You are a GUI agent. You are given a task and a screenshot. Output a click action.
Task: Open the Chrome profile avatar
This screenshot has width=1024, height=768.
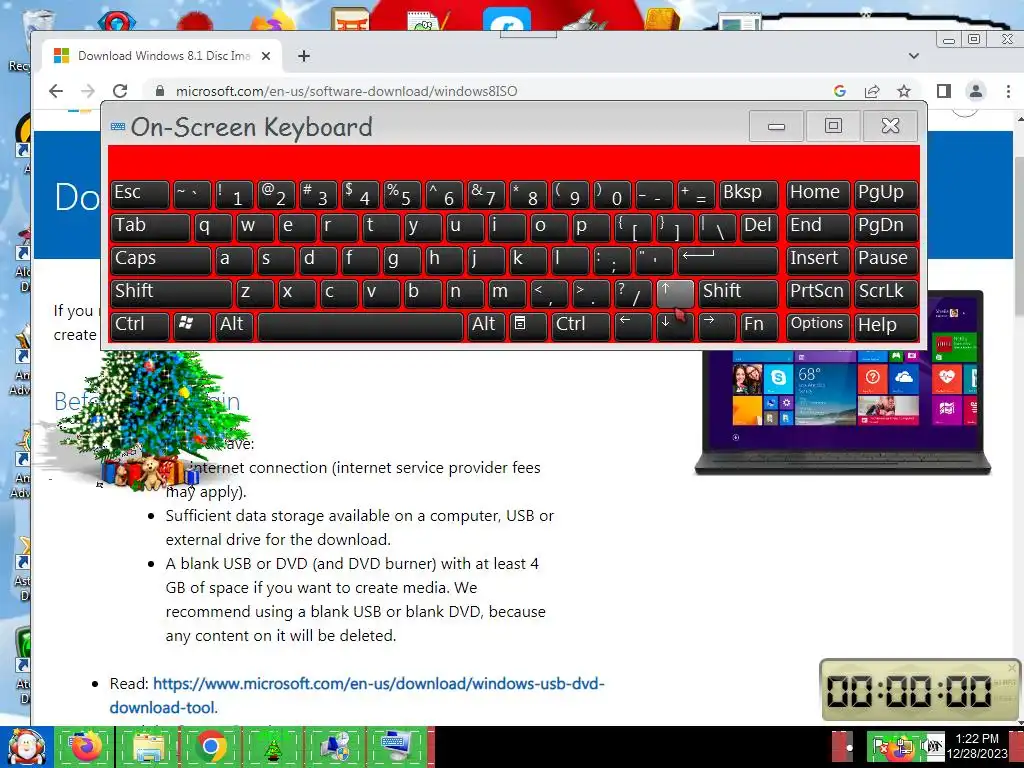pyautogui.click(x=976, y=91)
